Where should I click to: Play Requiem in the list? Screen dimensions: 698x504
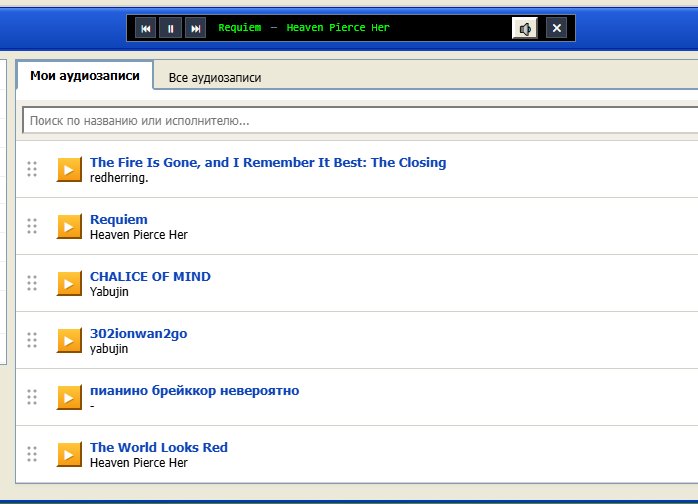(69, 226)
